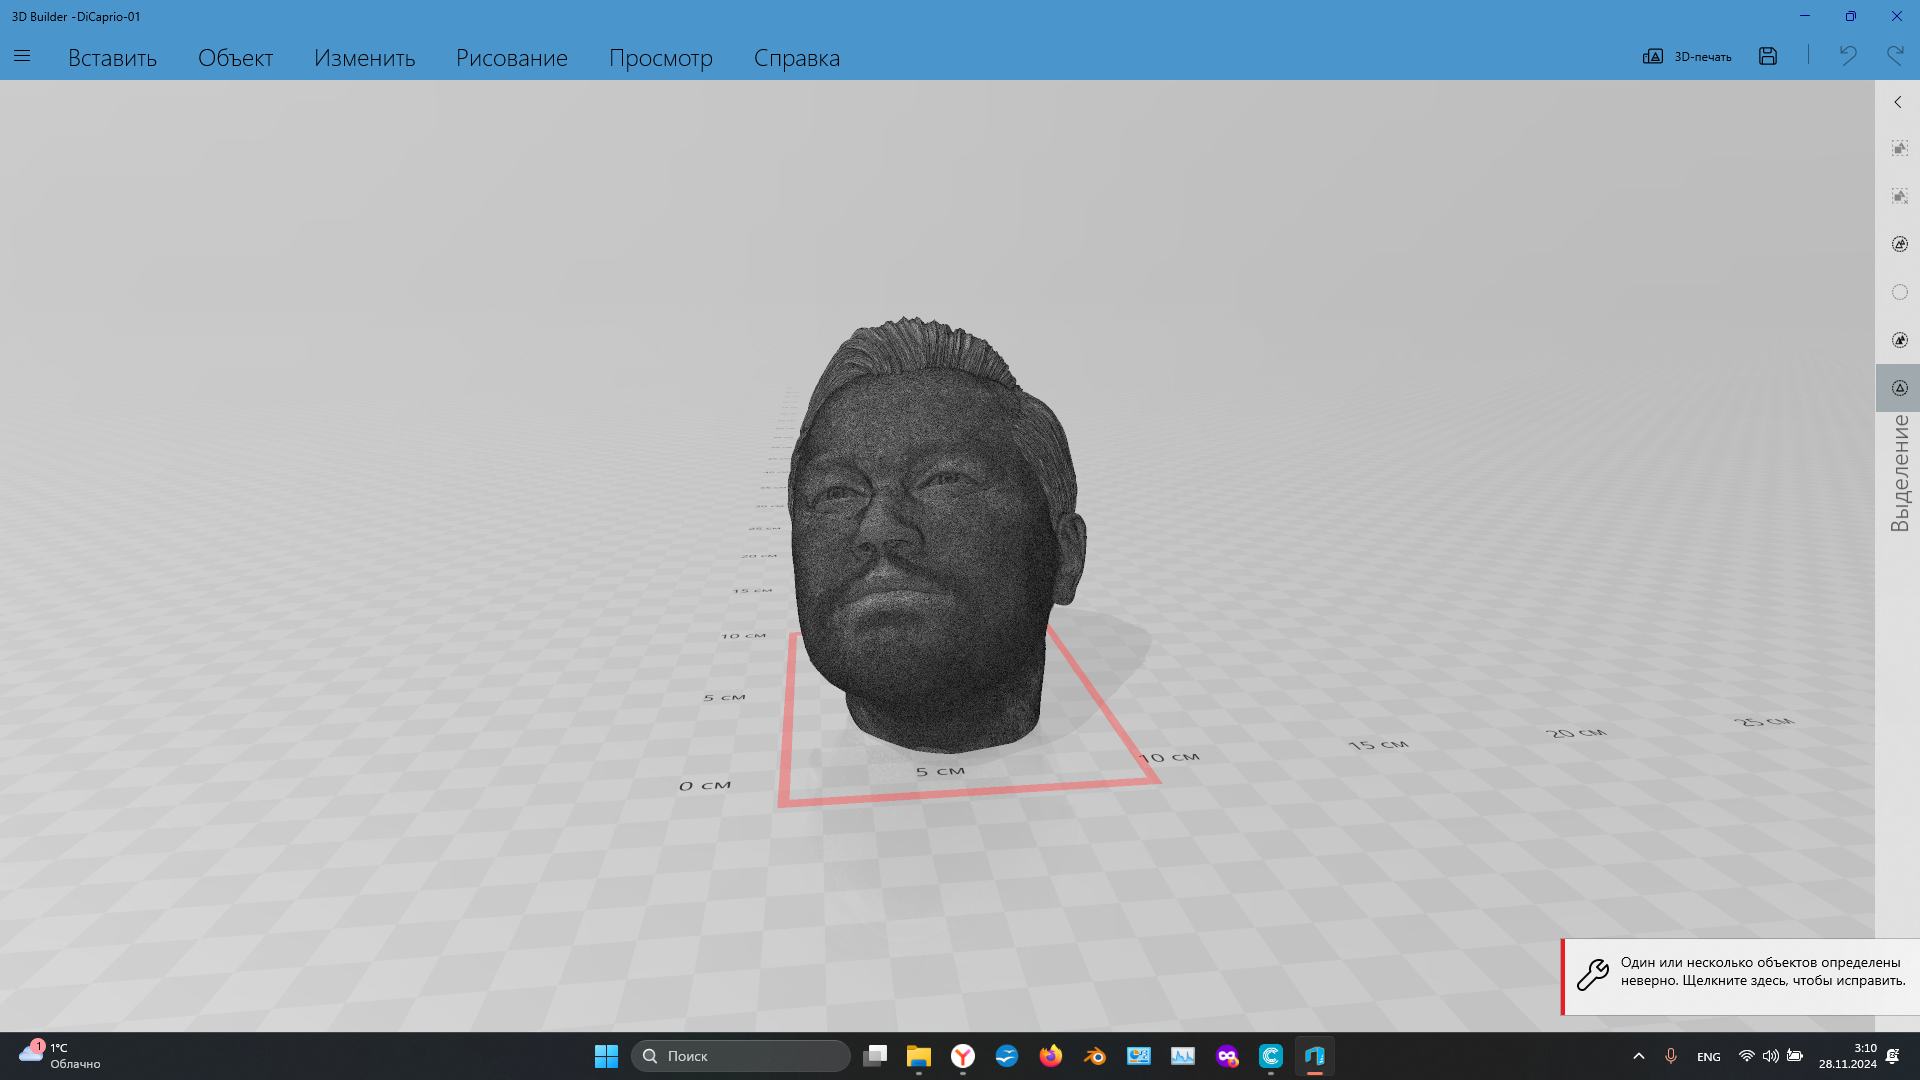
Task: Open the notification bell in the tray
Action: (x=1893, y=1056)
